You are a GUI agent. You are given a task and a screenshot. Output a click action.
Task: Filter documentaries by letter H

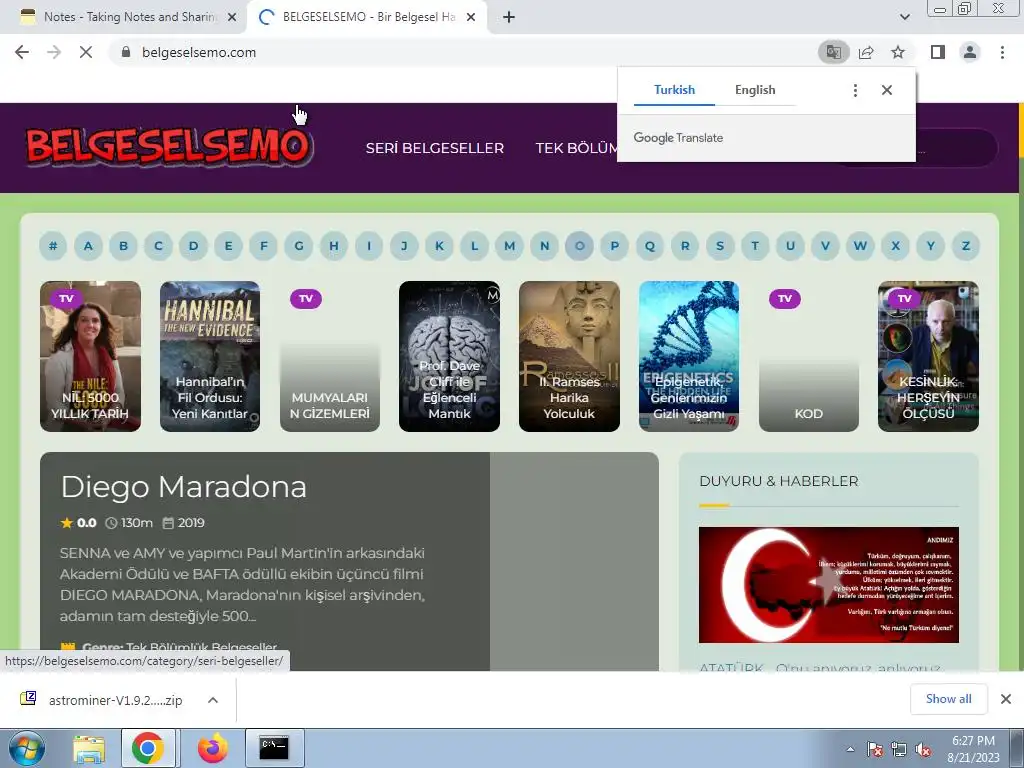click(x=334, y=246)
